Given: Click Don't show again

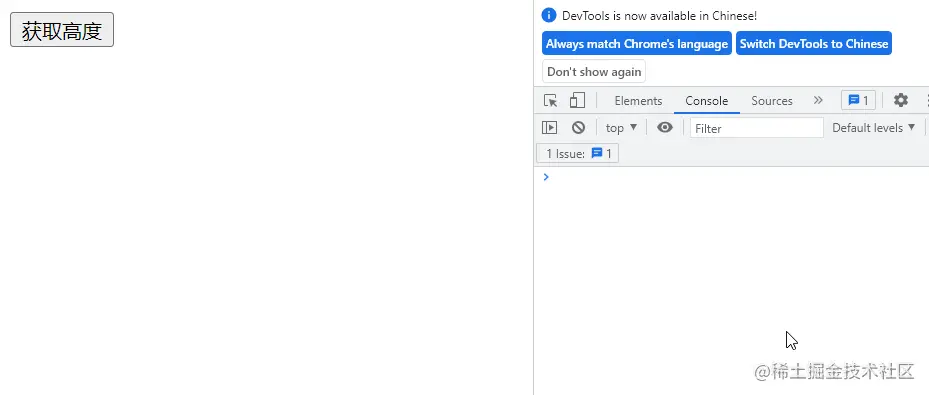Looking at the screenshot, I should pyautogui.click(x=594, y=71).
